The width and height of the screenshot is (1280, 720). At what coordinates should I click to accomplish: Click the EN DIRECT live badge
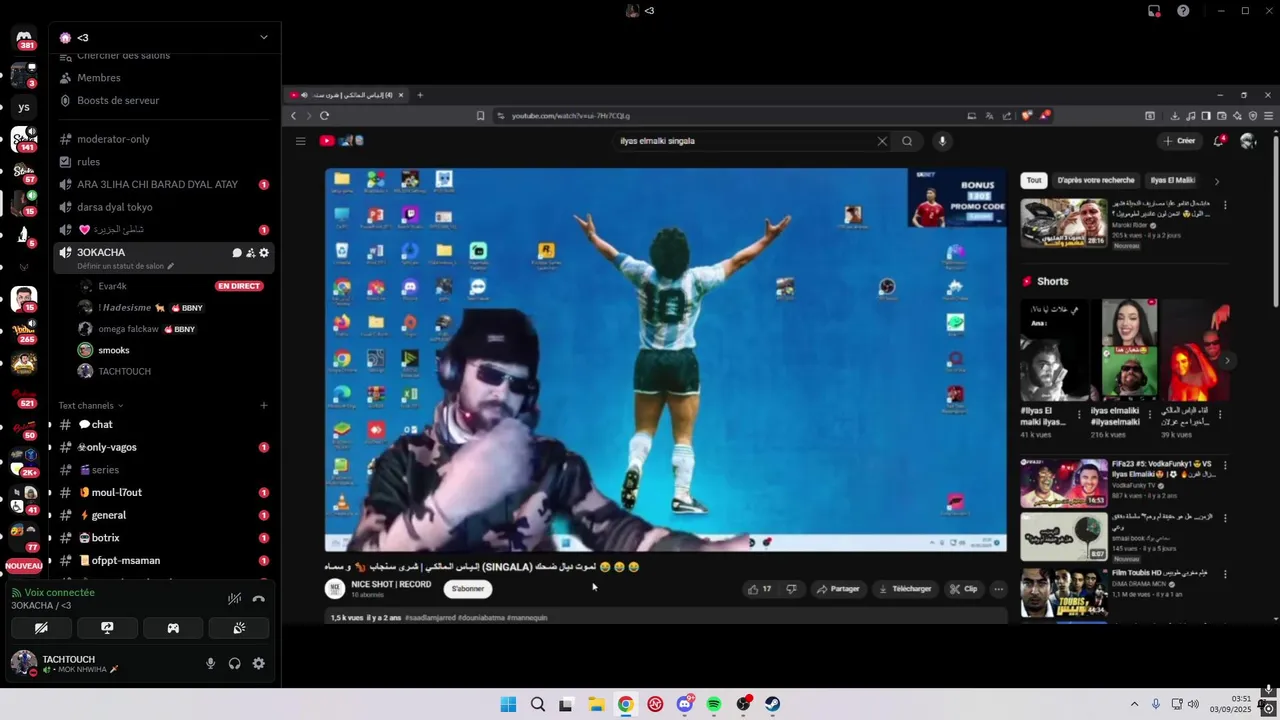click(x=239, y=286)
